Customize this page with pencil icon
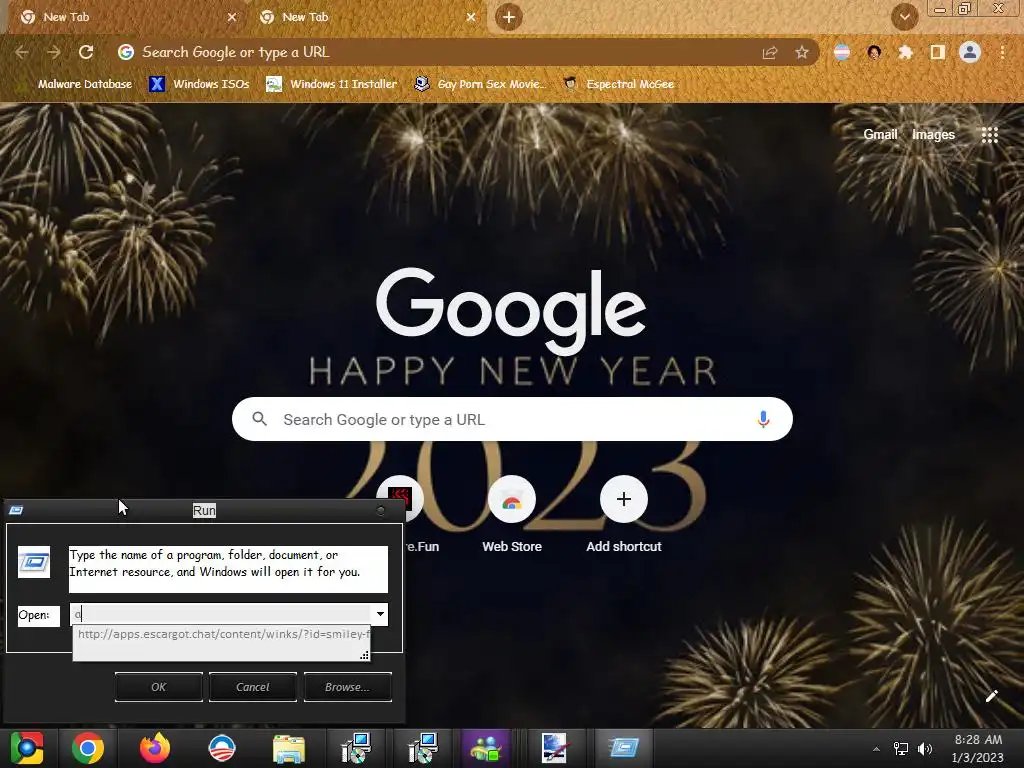The height and width of the screenshot is (768, 1024). click(991, 696)
